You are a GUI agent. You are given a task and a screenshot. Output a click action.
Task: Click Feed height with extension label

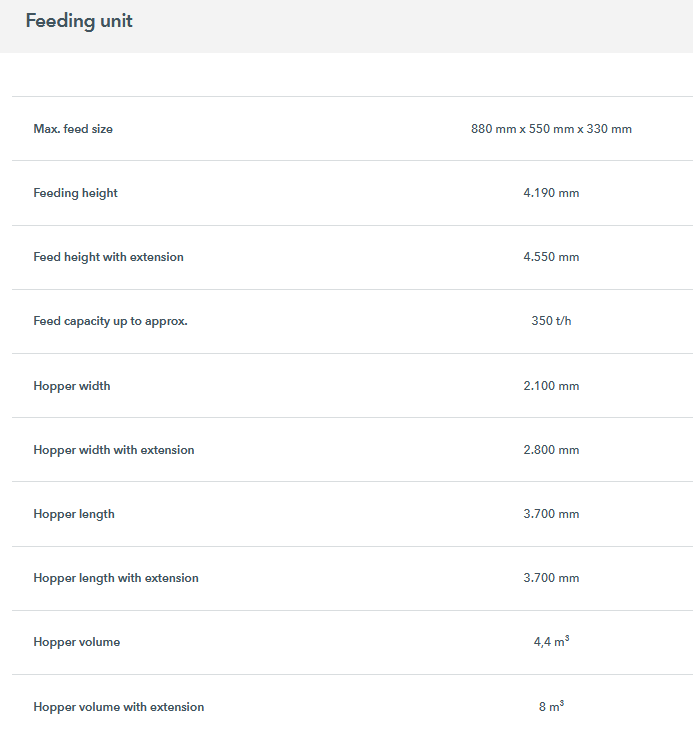[108, 257]
